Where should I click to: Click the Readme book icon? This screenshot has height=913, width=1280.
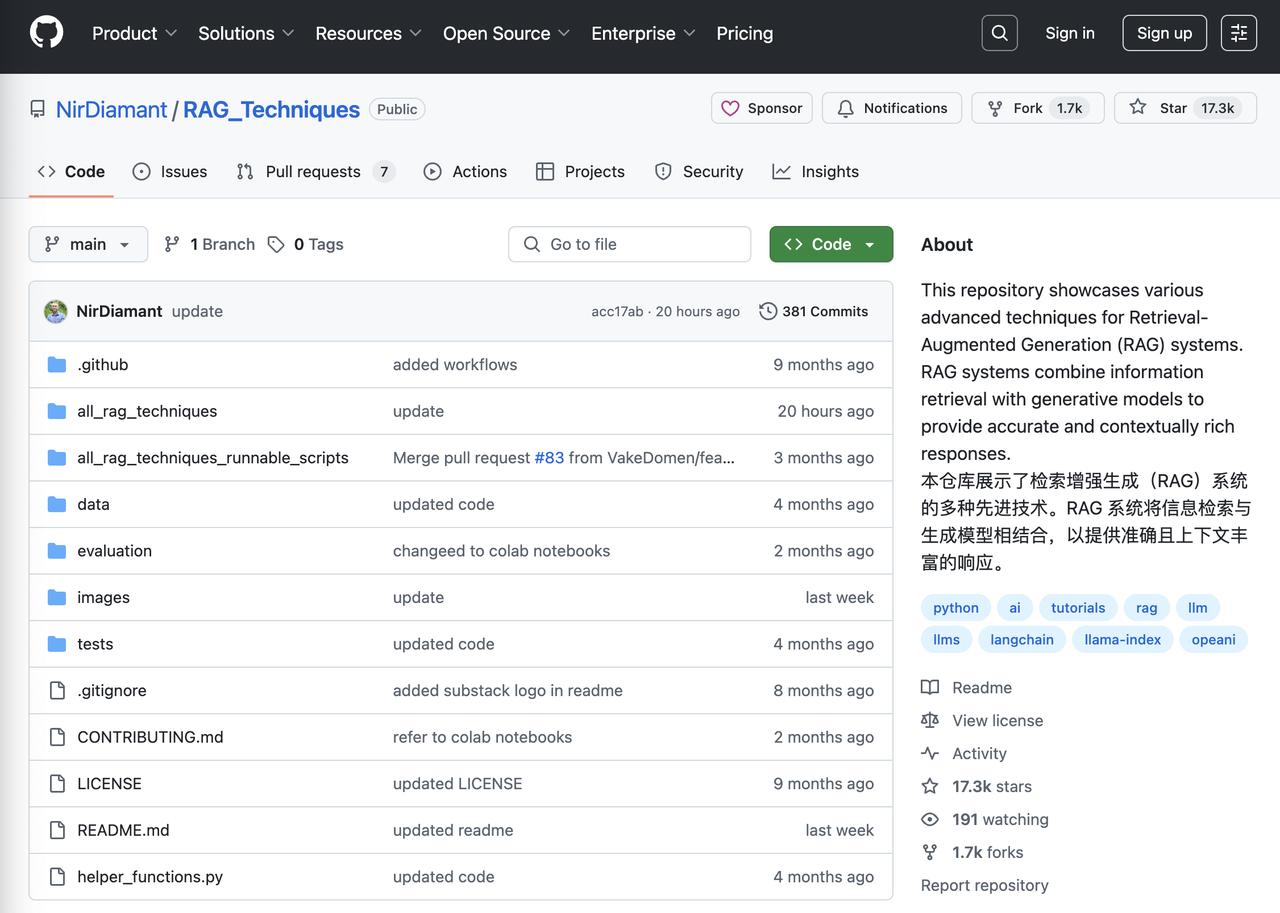(x=930, y=687)
